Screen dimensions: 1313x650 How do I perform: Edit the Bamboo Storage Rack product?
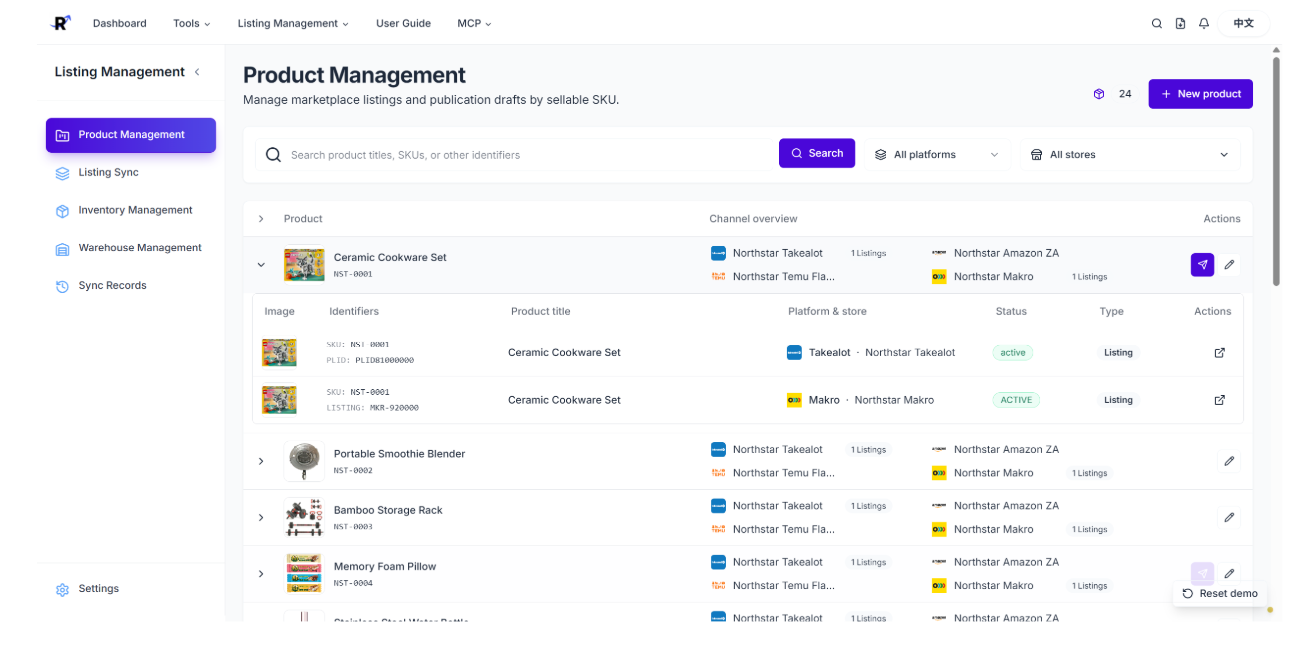(x=1230, y=518)
